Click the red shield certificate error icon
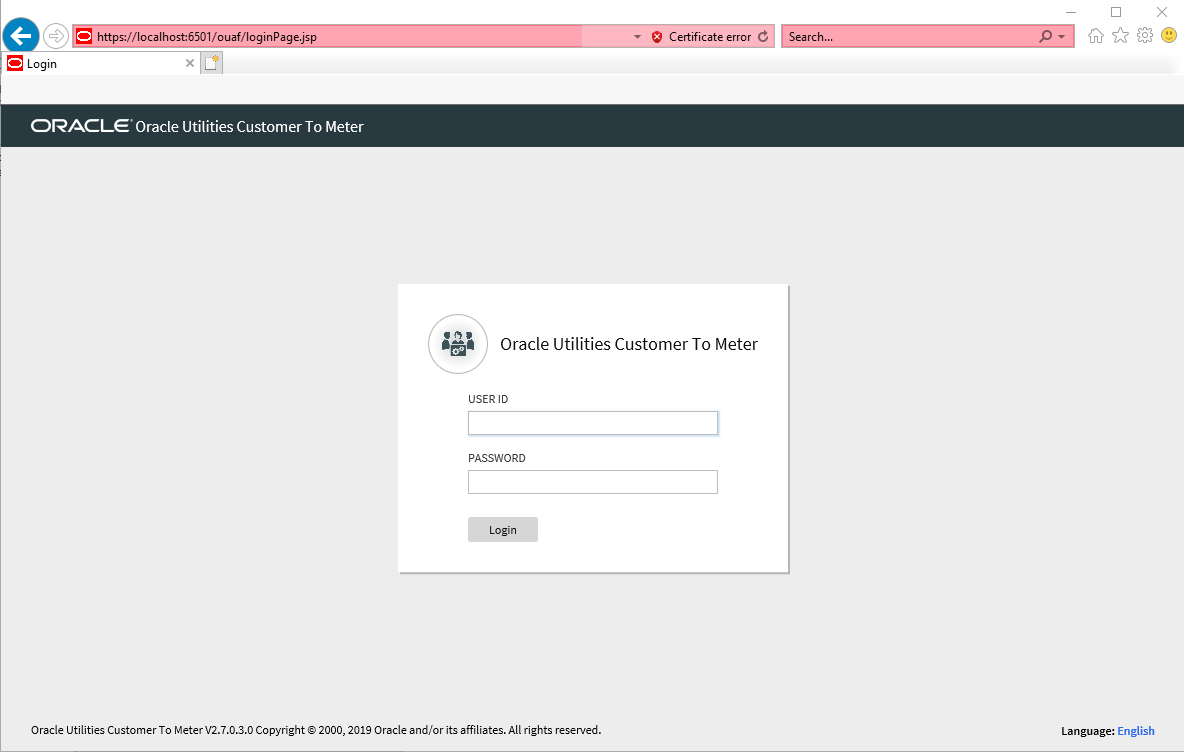Screen dimensions: 1184x752 click(x=657, y=37)
